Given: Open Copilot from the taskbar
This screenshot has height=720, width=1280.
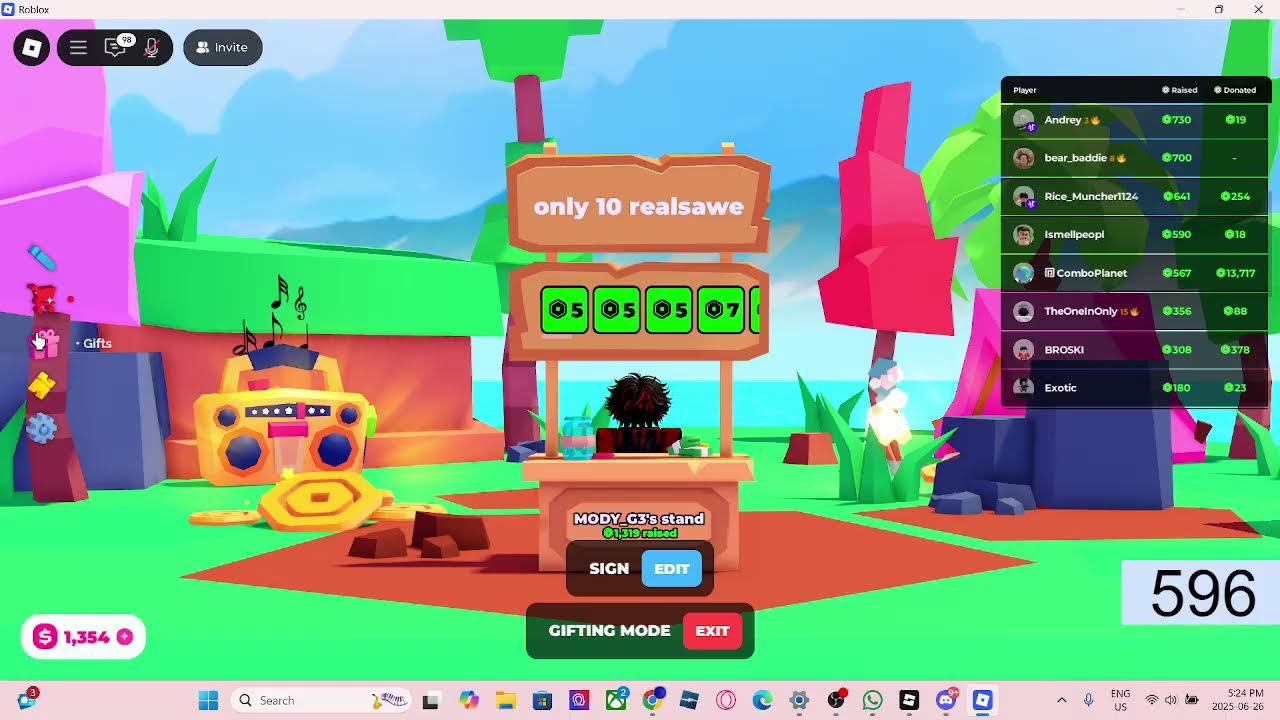Looking at the screenshot, I should (x=468, y=700).
